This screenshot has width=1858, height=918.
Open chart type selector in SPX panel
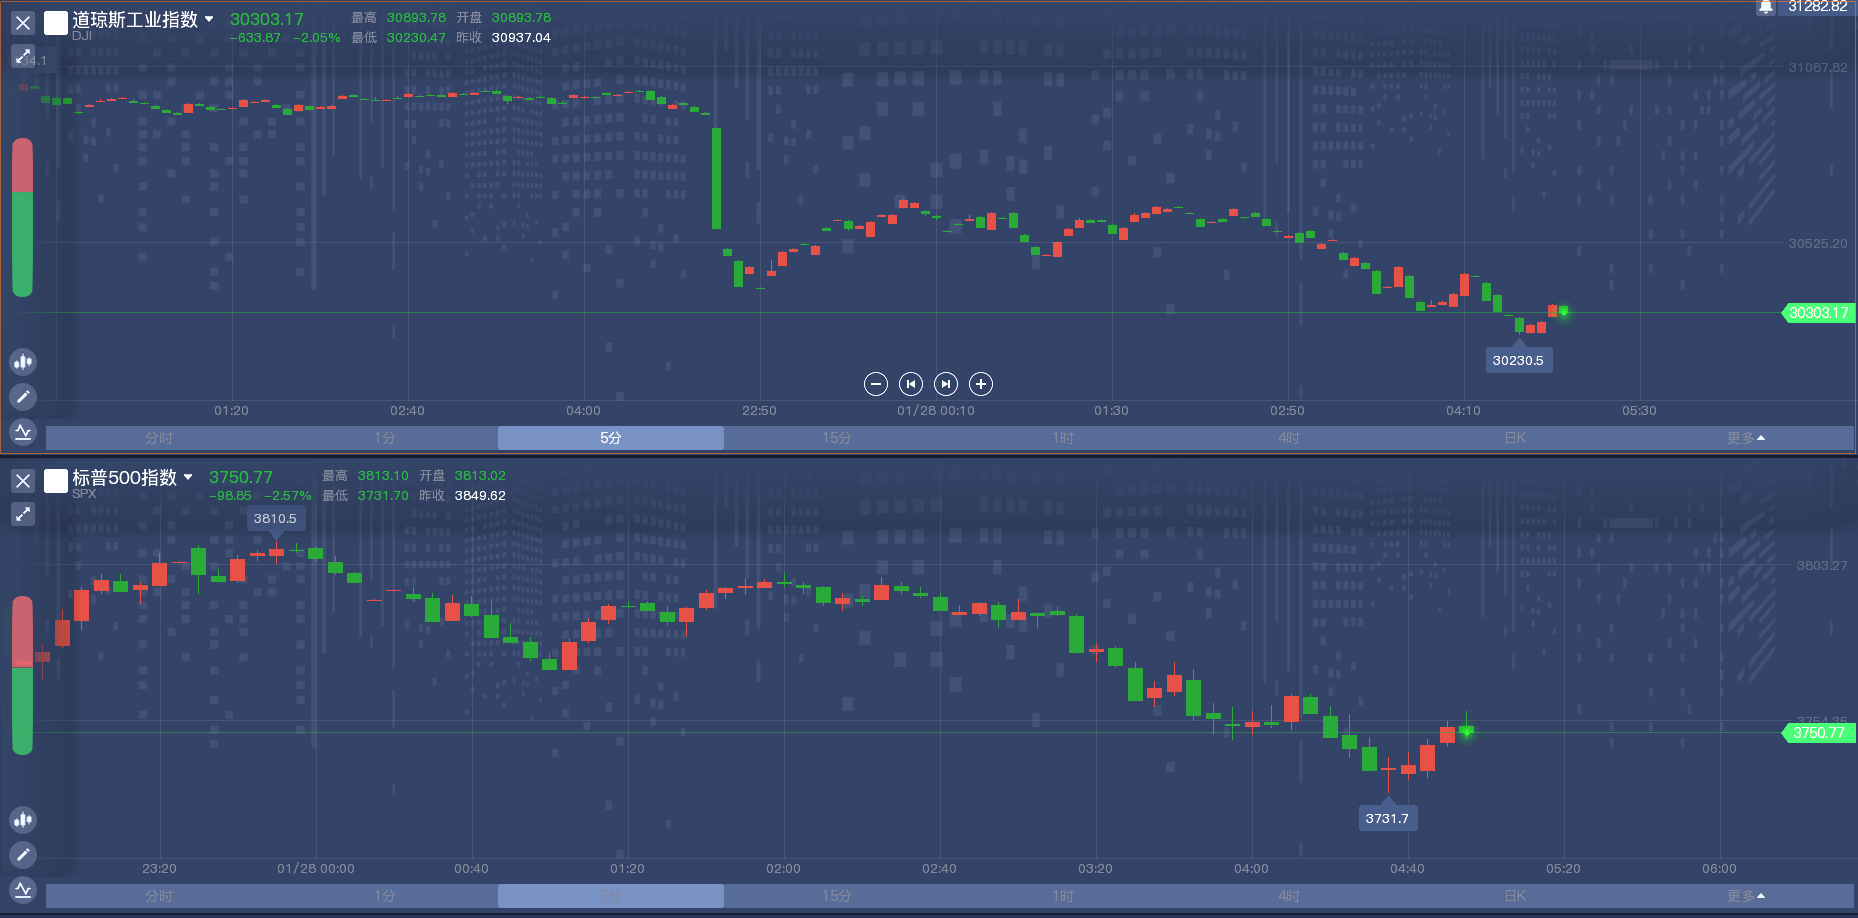[23, 820]
